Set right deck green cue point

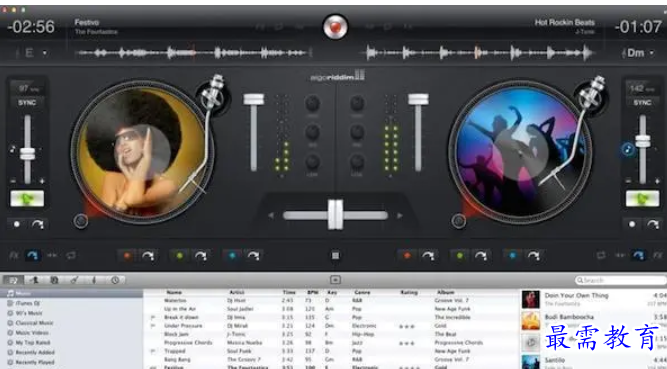click(459, 256)
